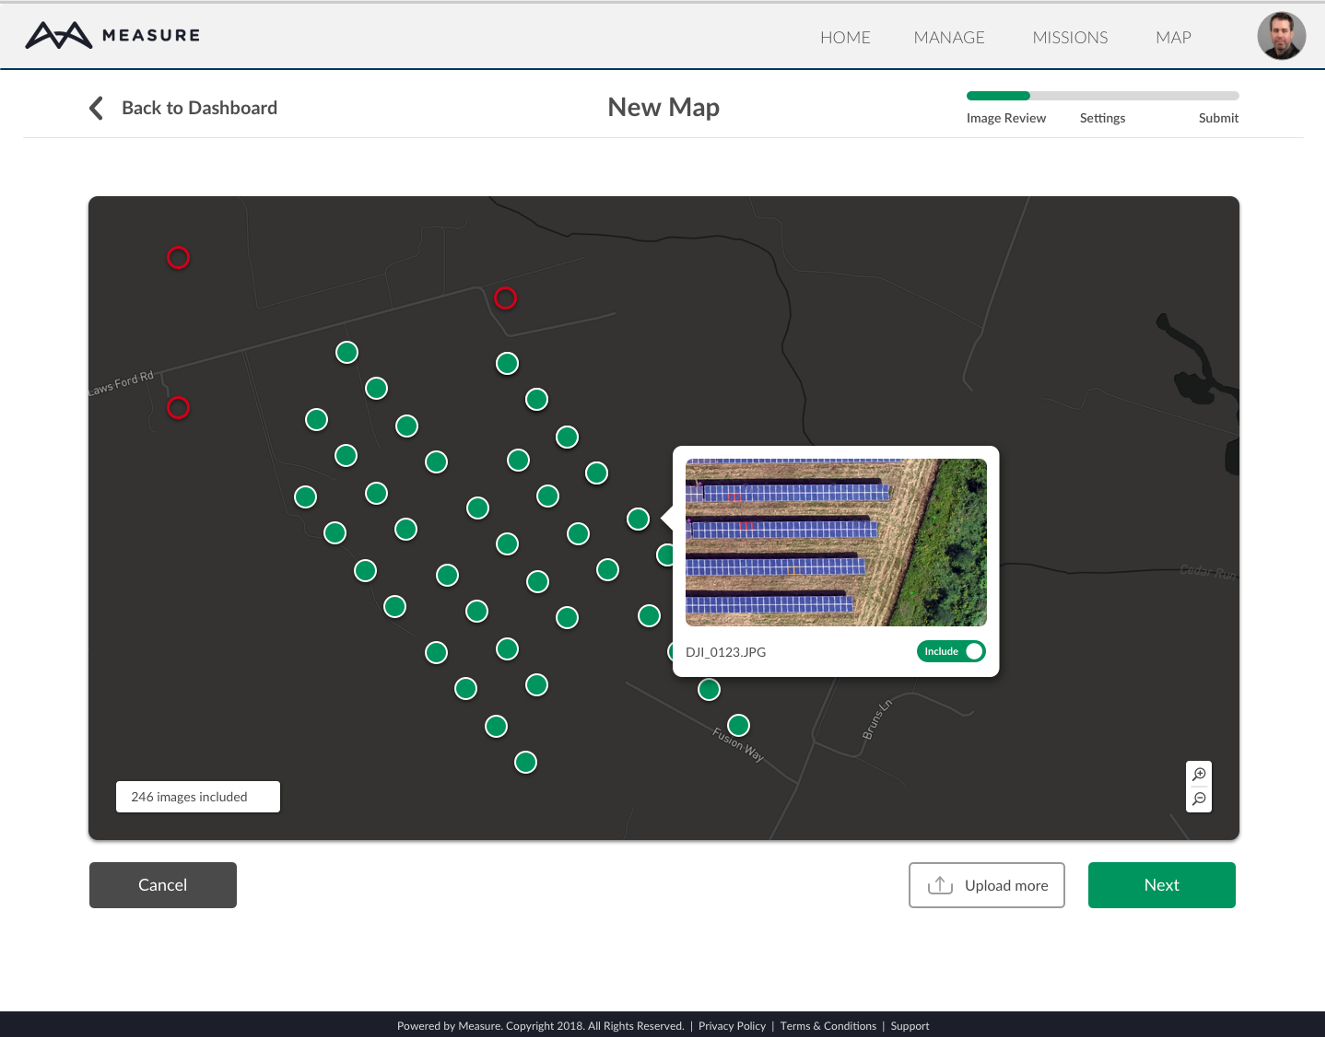Open the Privacy Policy footer link
The image size is (1325, 1037).
pos(731,1026)
